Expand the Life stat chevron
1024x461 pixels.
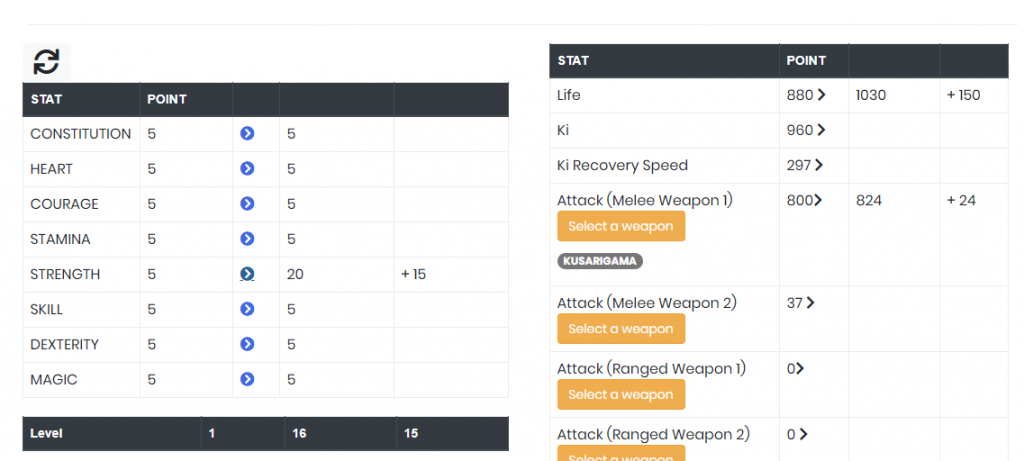coord(821,95)
